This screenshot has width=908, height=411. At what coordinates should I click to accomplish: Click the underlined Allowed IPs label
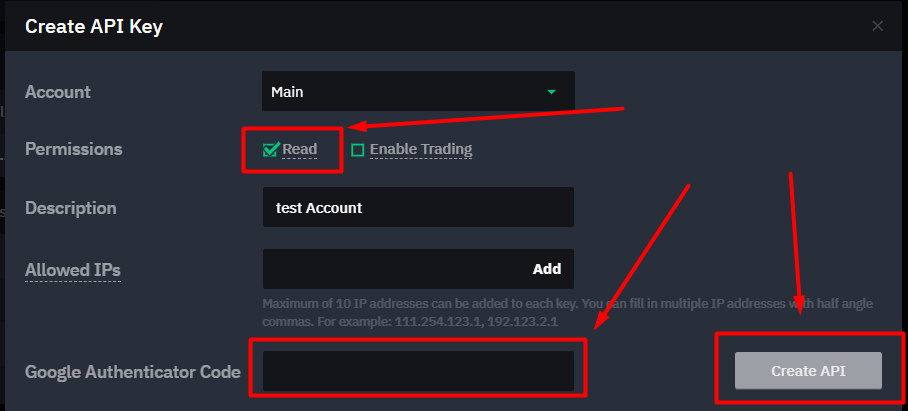[73, 270]
